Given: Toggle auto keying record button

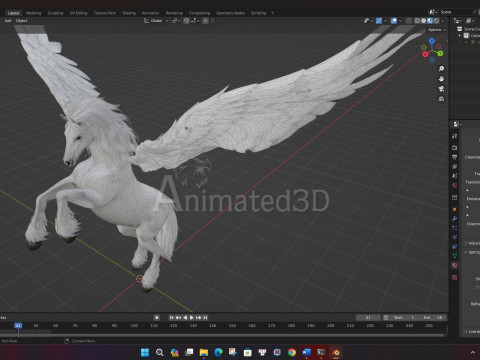Looking at the screenshot, I should pos(157,317).
